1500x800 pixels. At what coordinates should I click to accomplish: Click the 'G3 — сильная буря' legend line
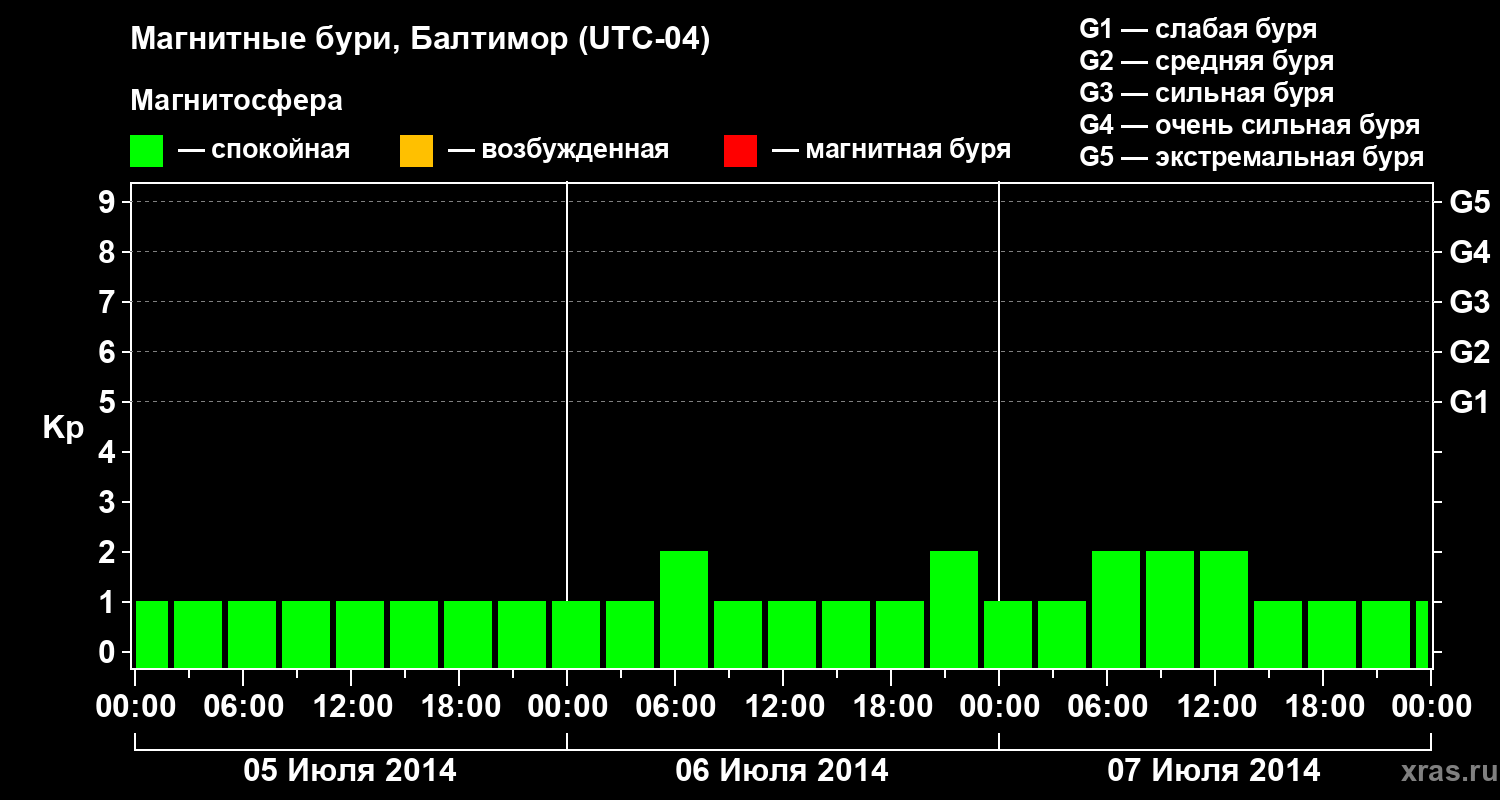[1207, 93]
